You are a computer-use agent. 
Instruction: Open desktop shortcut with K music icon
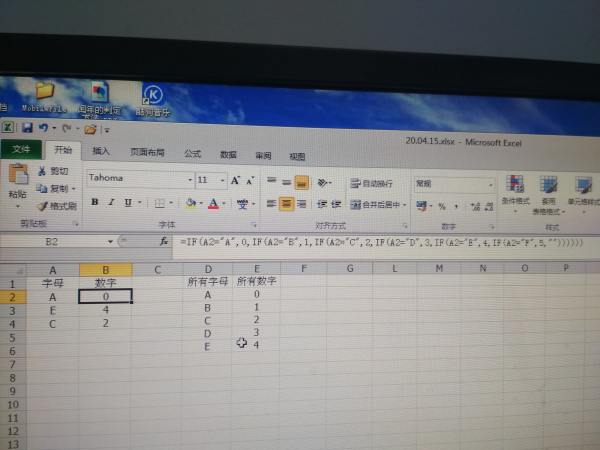point(153,100)
